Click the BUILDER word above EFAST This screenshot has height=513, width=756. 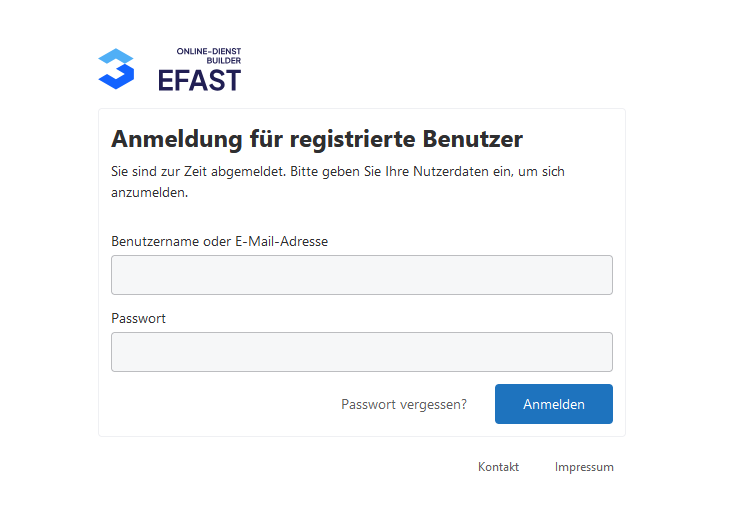223,61
